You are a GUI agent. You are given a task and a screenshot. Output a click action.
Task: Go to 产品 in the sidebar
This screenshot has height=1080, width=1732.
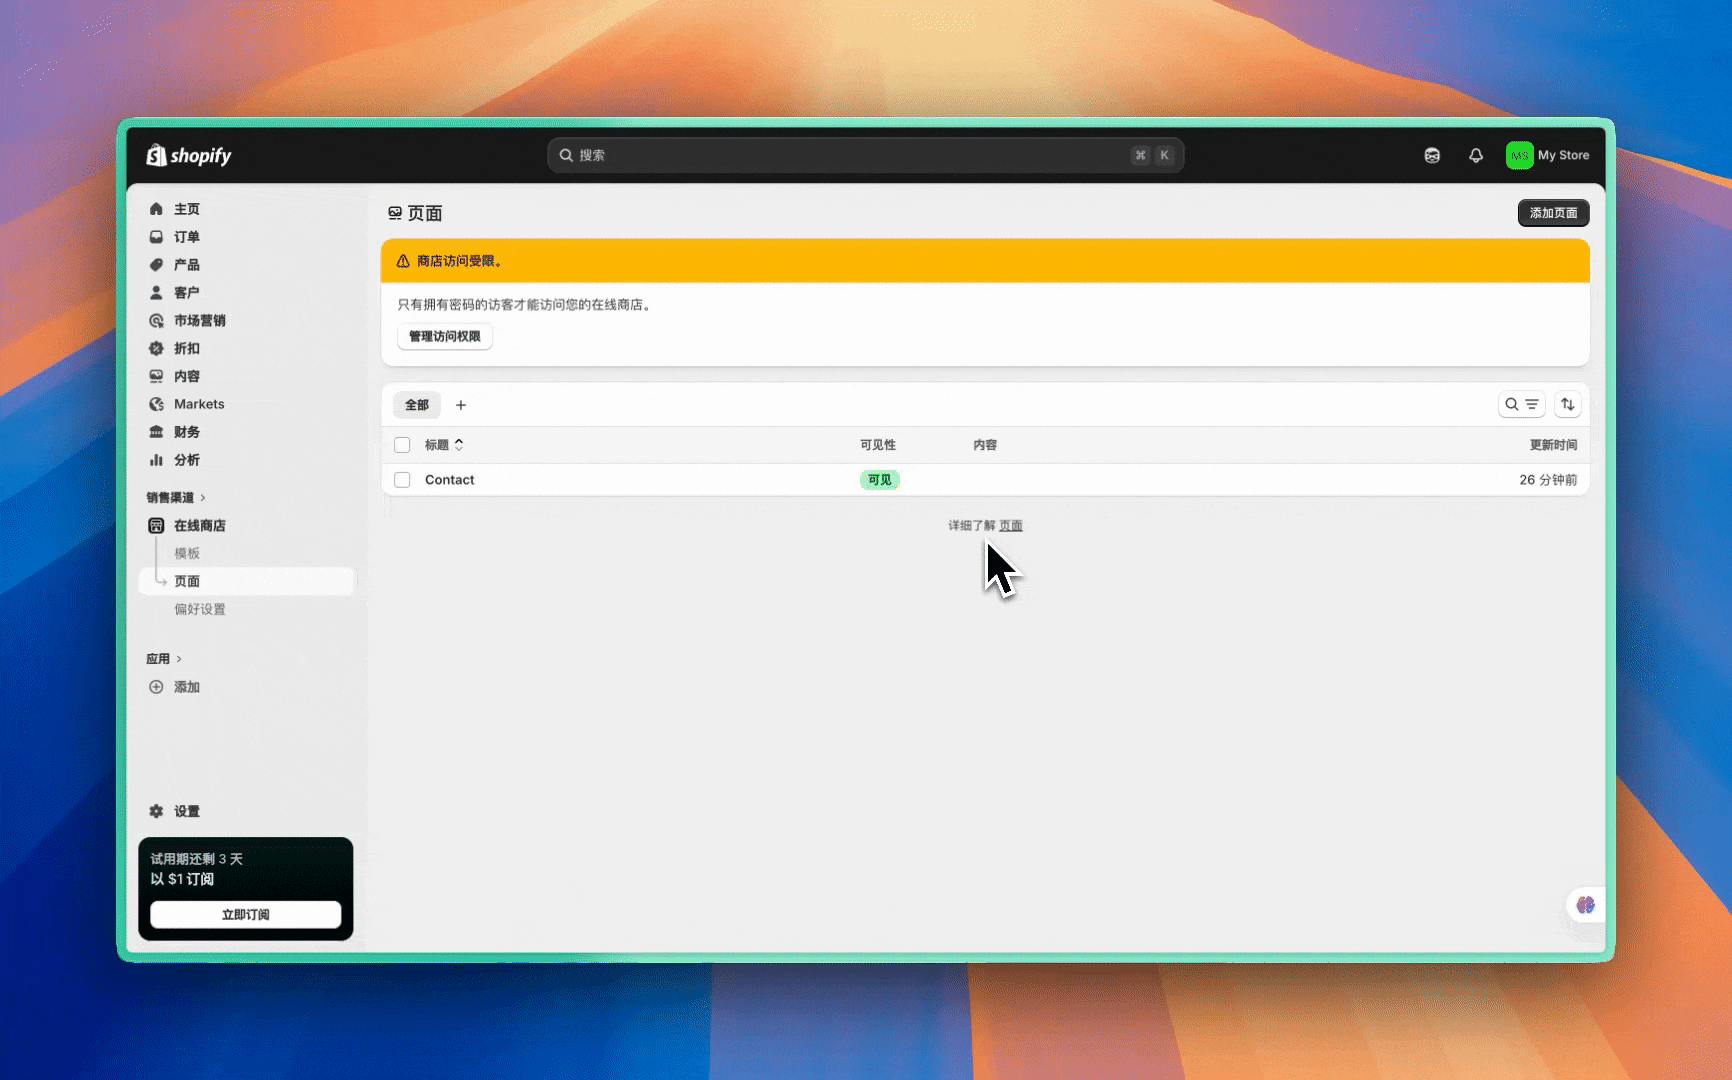click(187, 265)
